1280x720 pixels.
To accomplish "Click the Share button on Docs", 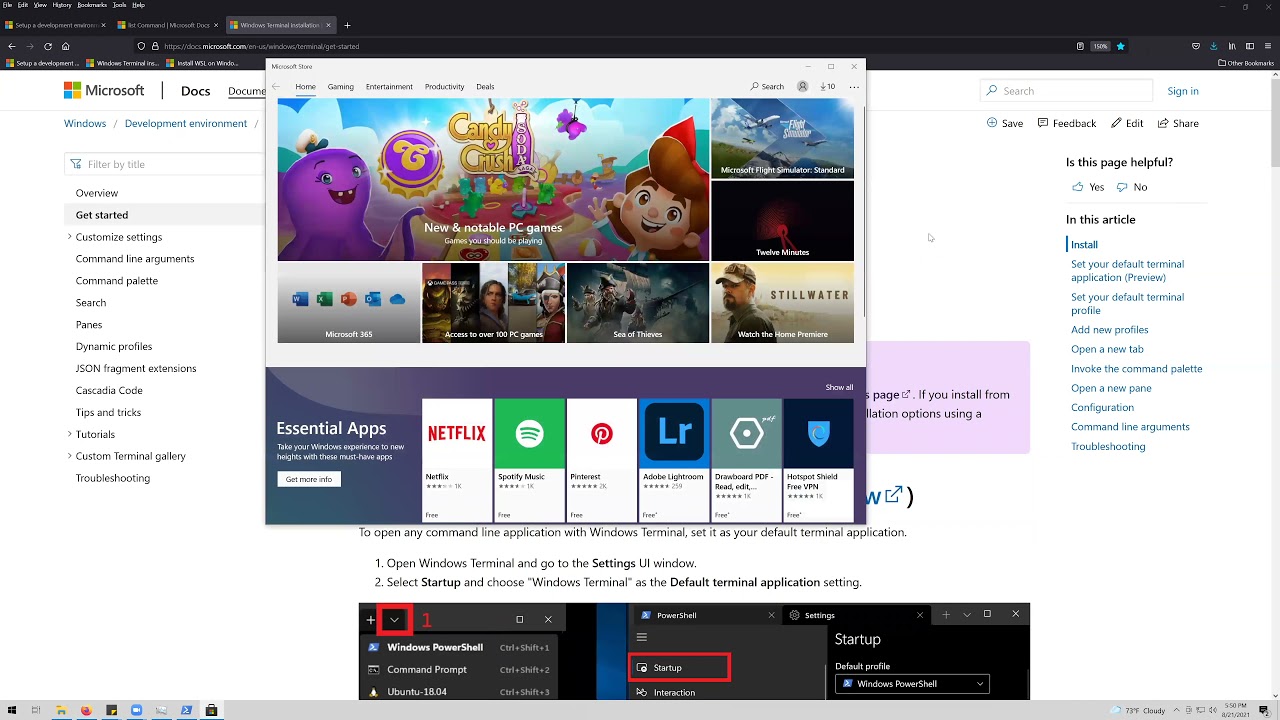I will (x=1178, y=123).
